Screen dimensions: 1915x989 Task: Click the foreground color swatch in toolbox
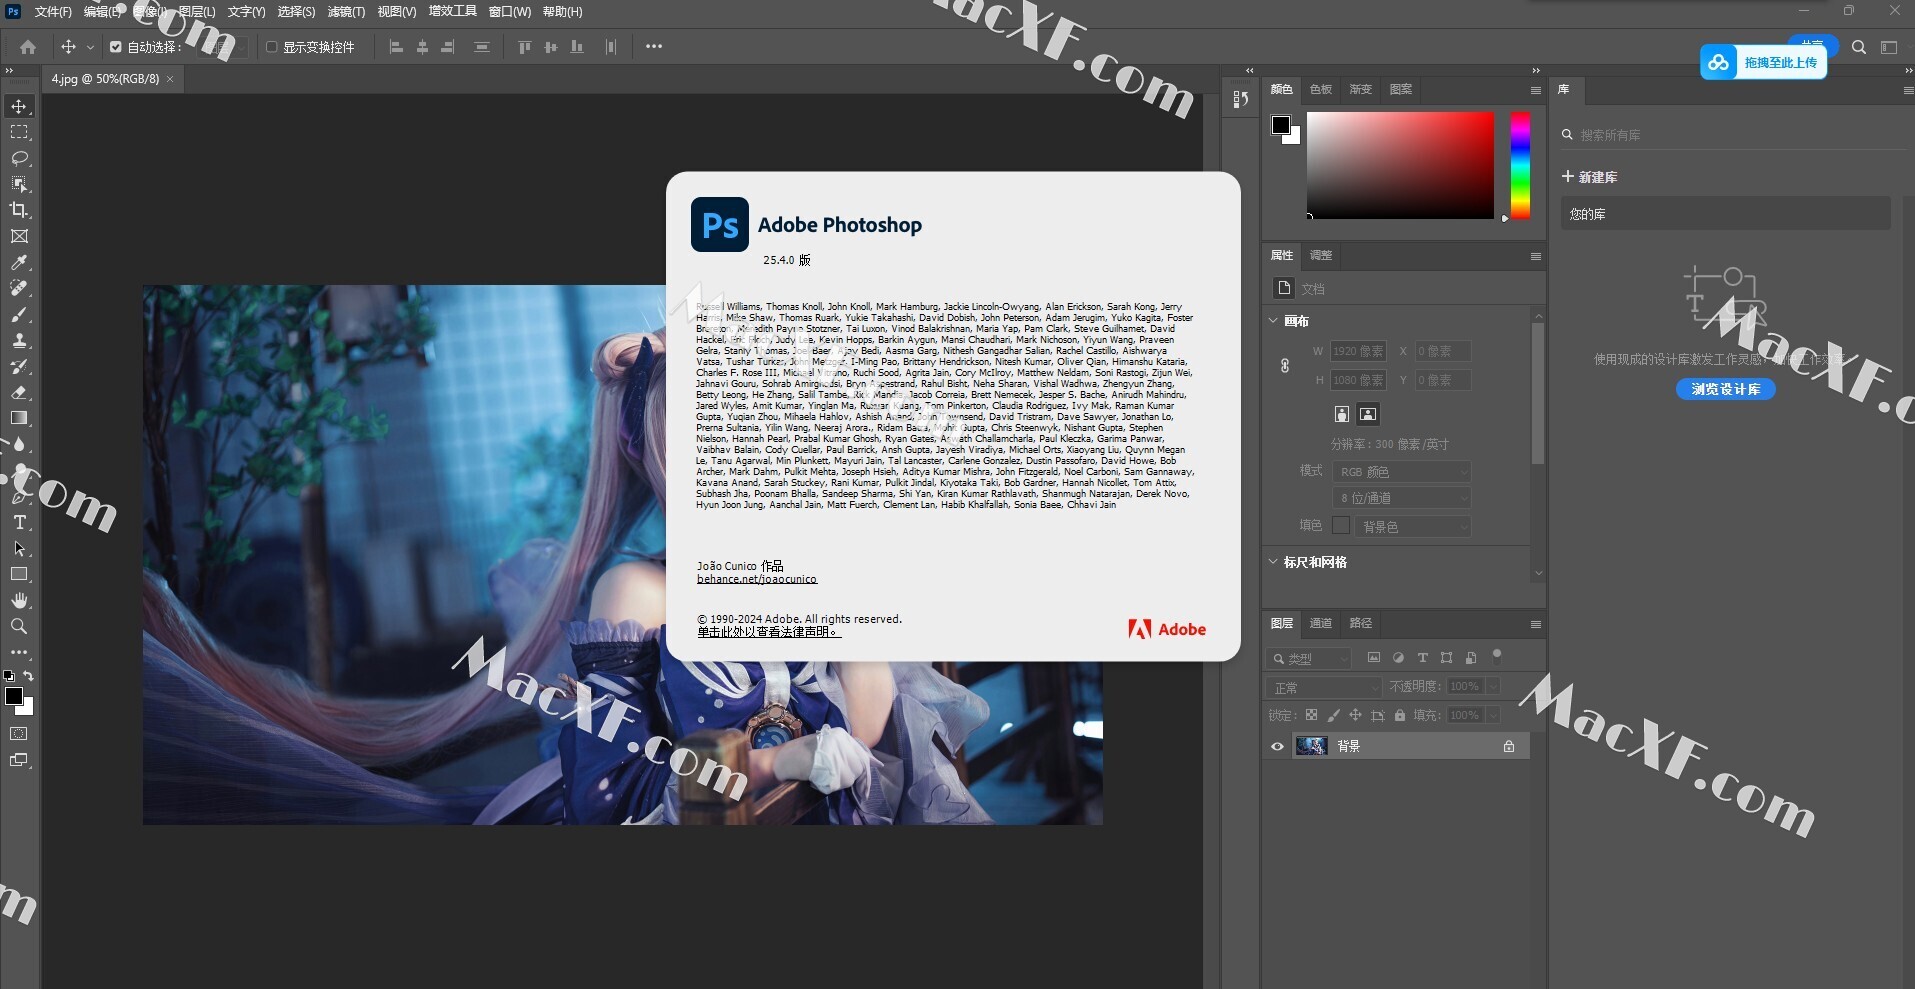14,696
